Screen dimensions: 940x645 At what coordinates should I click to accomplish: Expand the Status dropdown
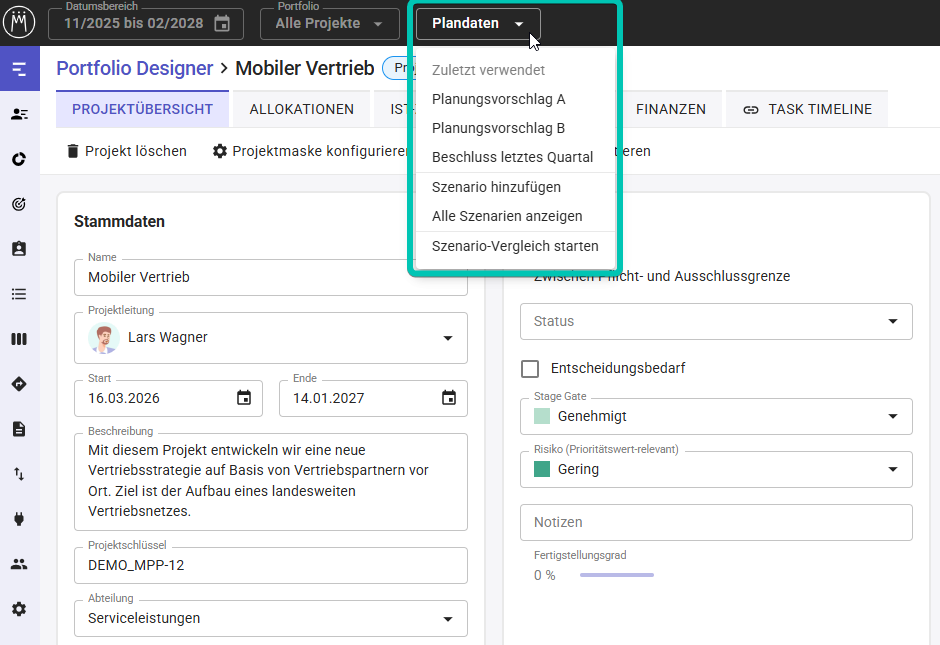892,322
